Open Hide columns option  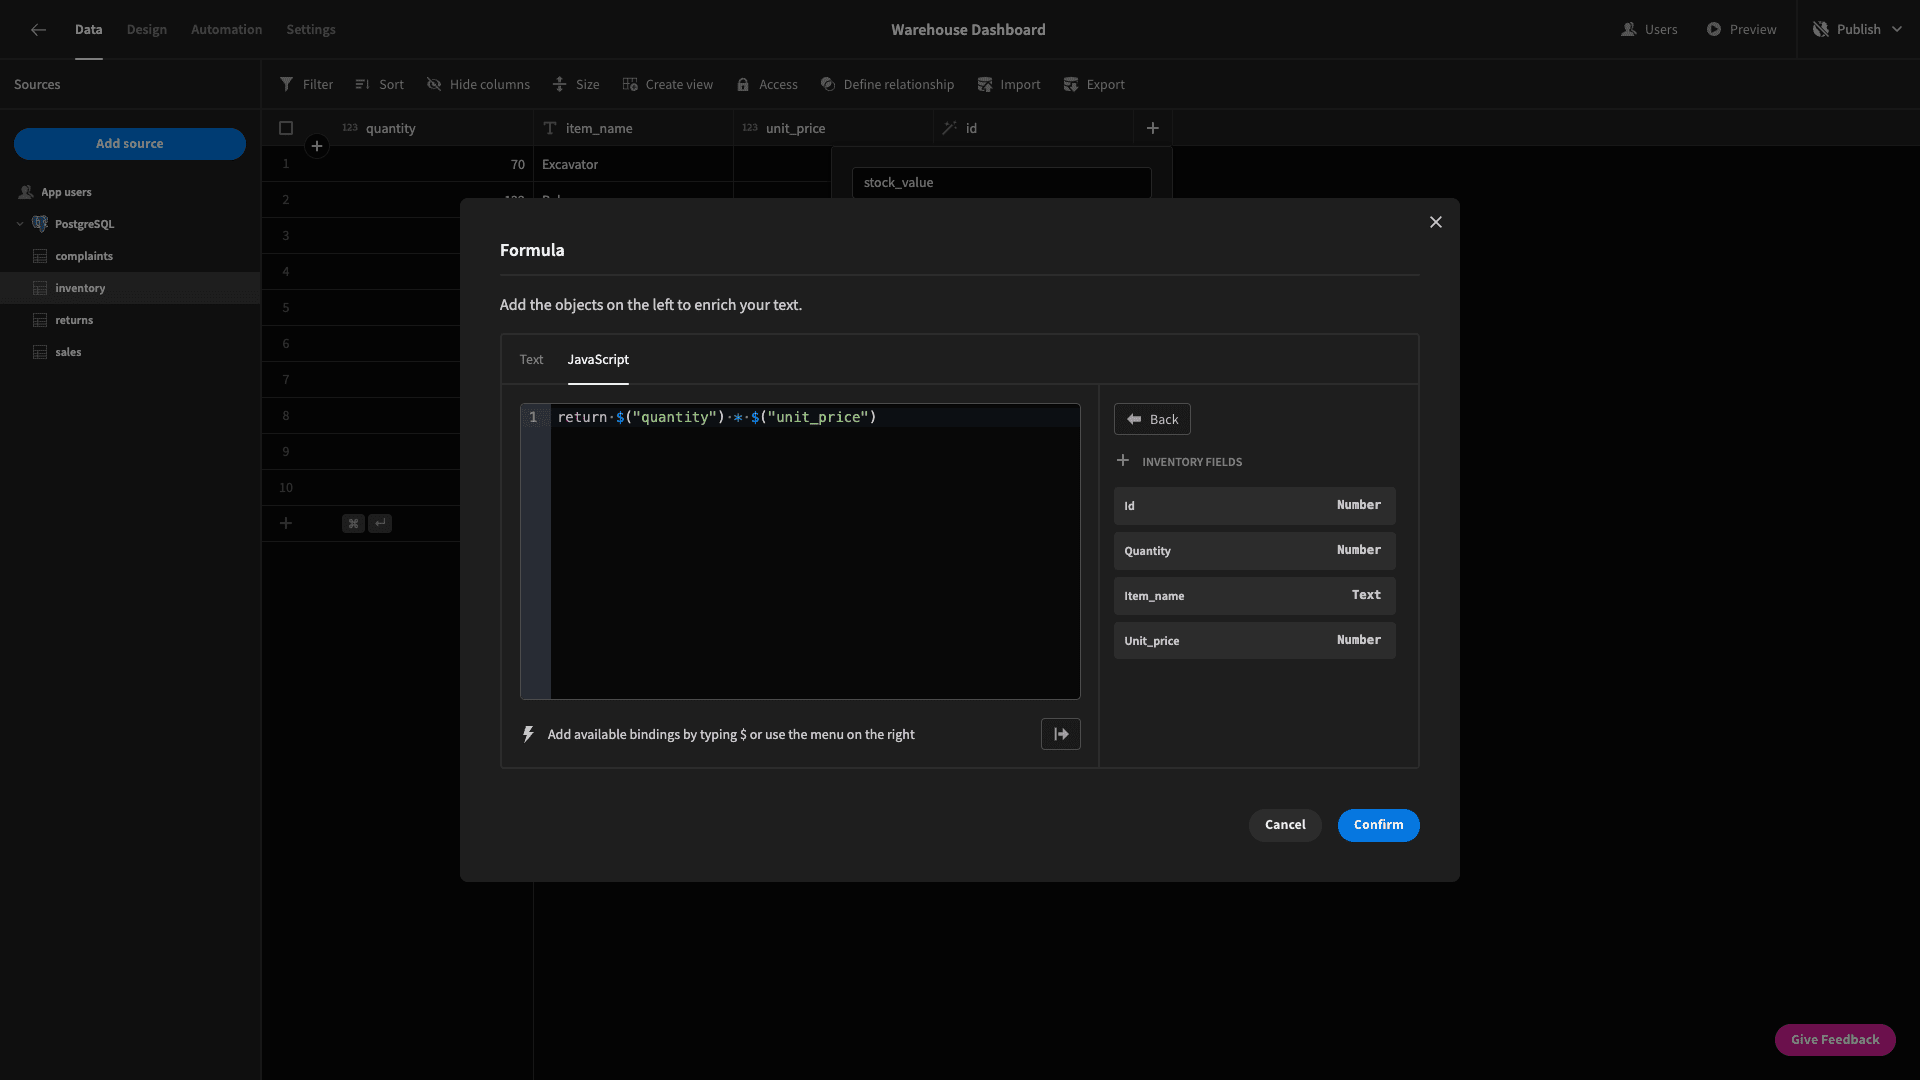pos(478,85)
